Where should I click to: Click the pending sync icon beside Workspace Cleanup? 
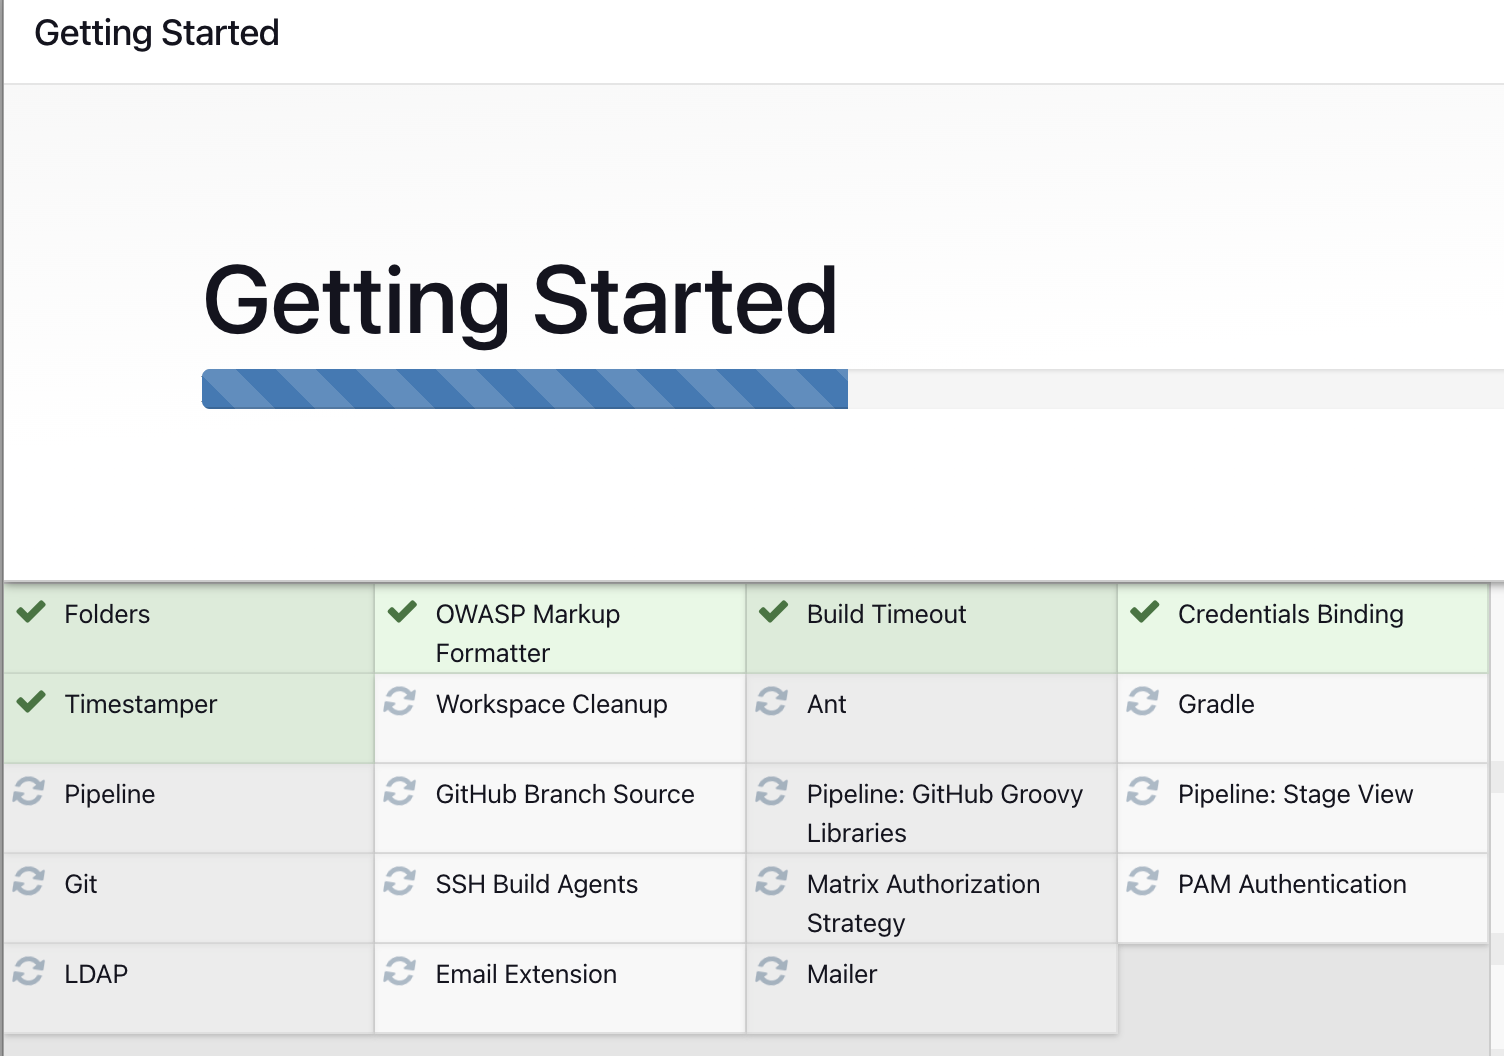(x=400, y=702)
